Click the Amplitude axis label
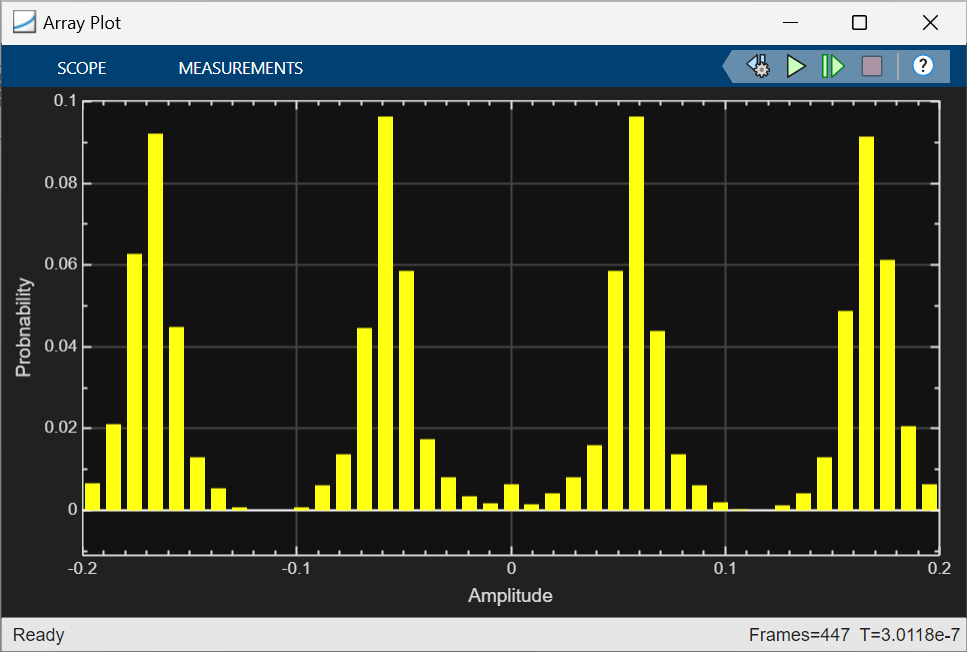The height and width of the screenshot is (652, 967). pyautogui.click(x=510, y=595)
